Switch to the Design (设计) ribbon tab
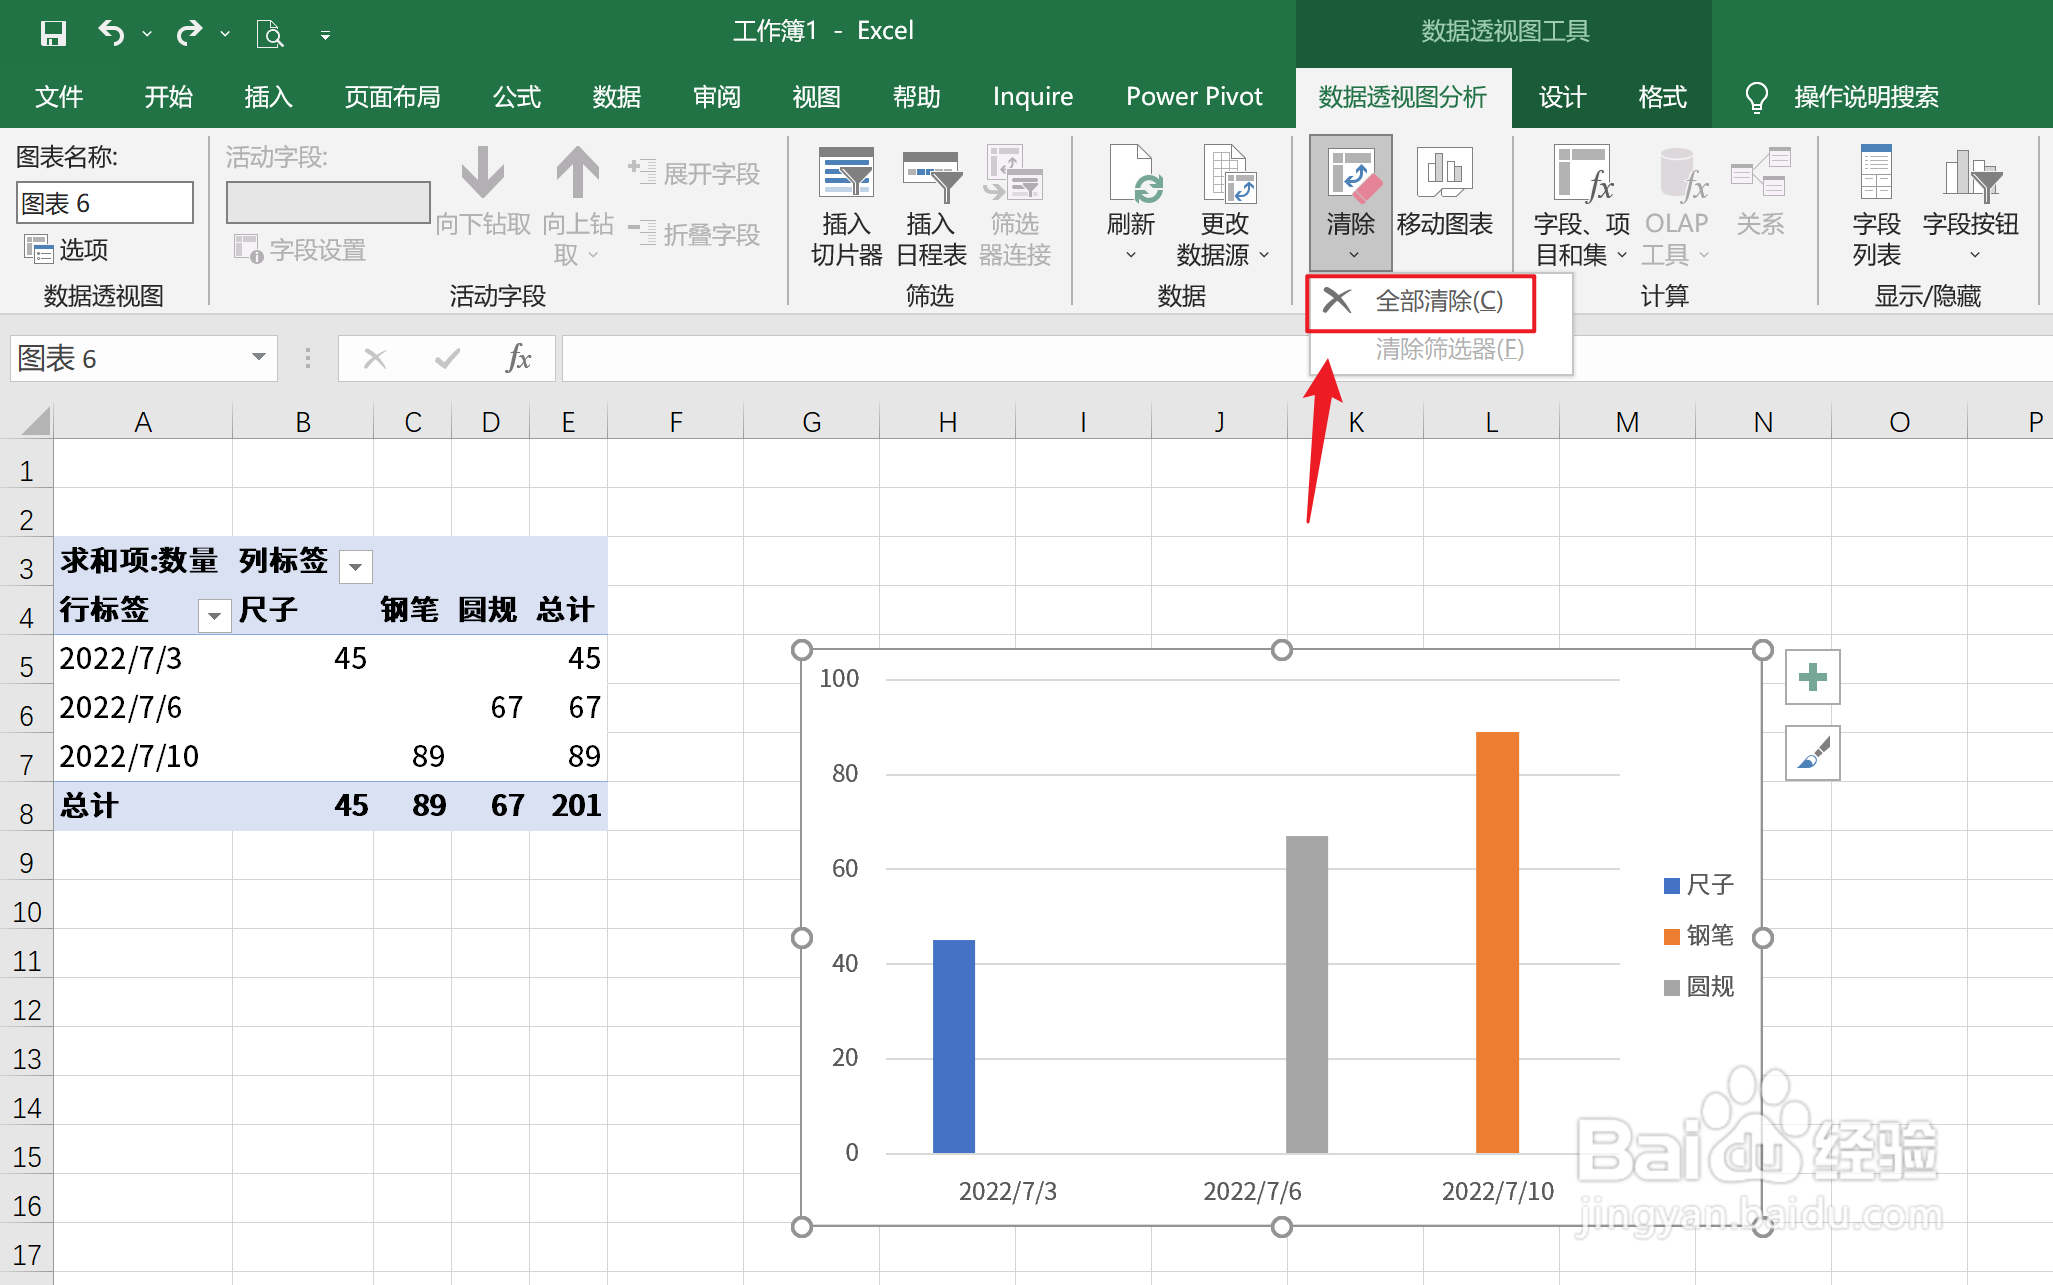Image resolution: width=2053 pixels, height=1285 pixels. [x=1562, y=97]
